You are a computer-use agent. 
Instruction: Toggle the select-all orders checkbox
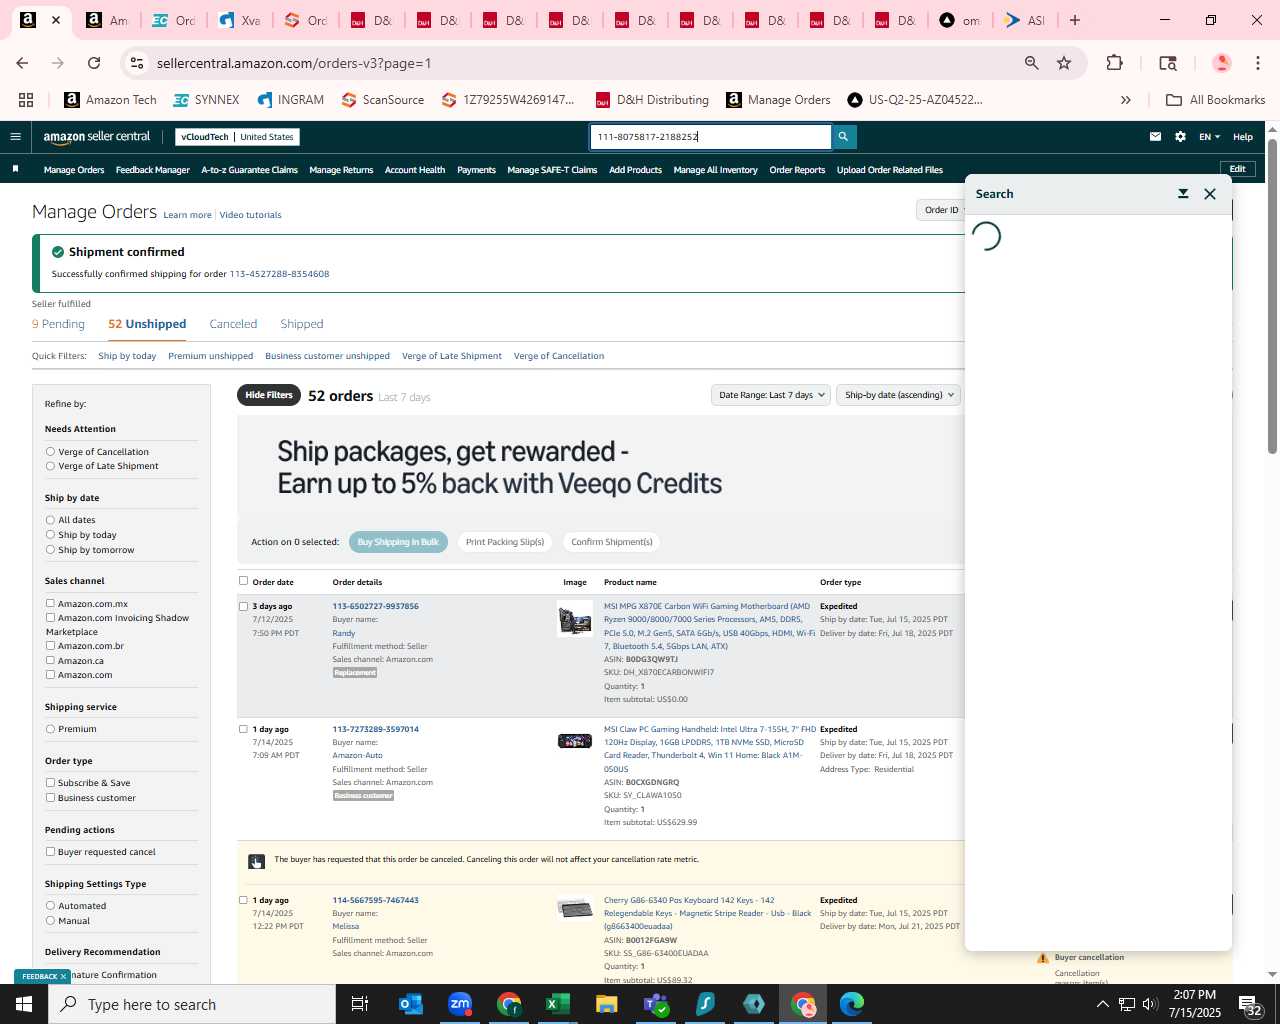click(x=243, y=581)
